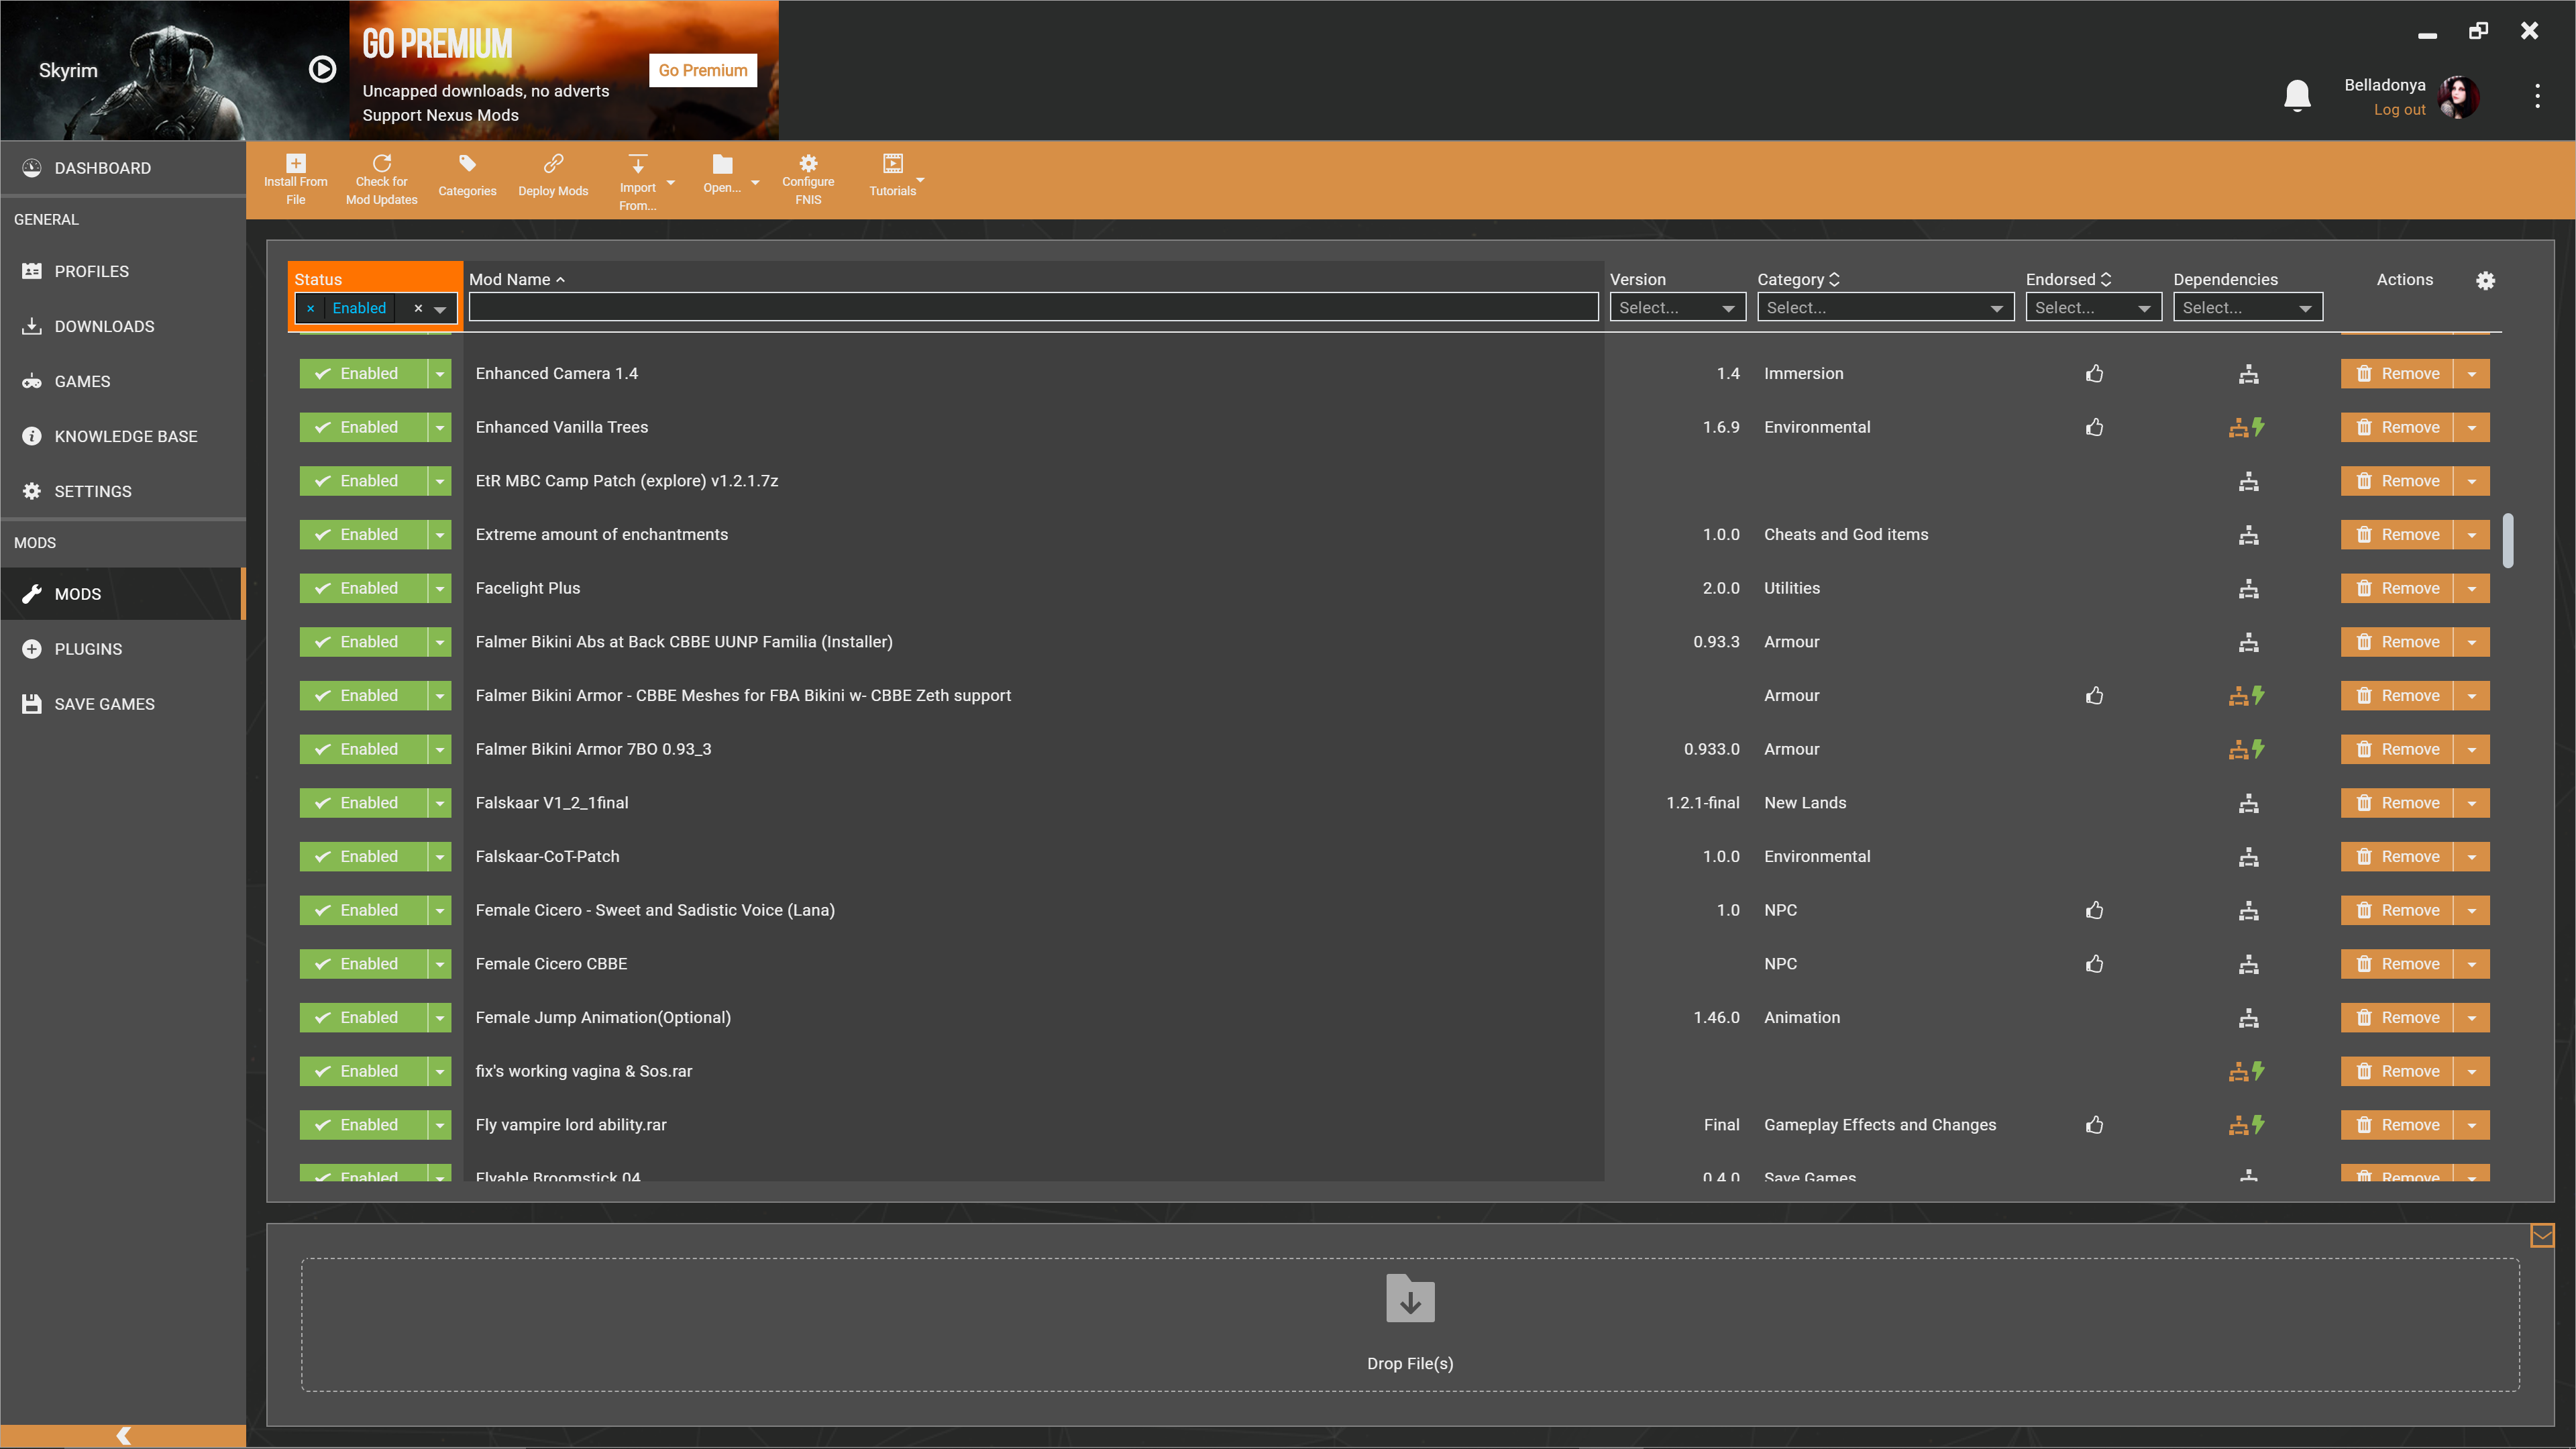The image size is (2576, 1449).
Task: Click Check for Mod Updates icon
Action: (381, 164)
